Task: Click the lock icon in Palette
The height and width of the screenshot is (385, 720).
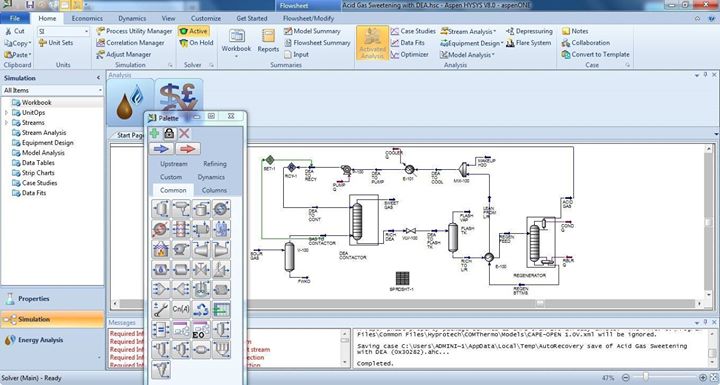Action: pyautogui.click(x=169, y=133)
